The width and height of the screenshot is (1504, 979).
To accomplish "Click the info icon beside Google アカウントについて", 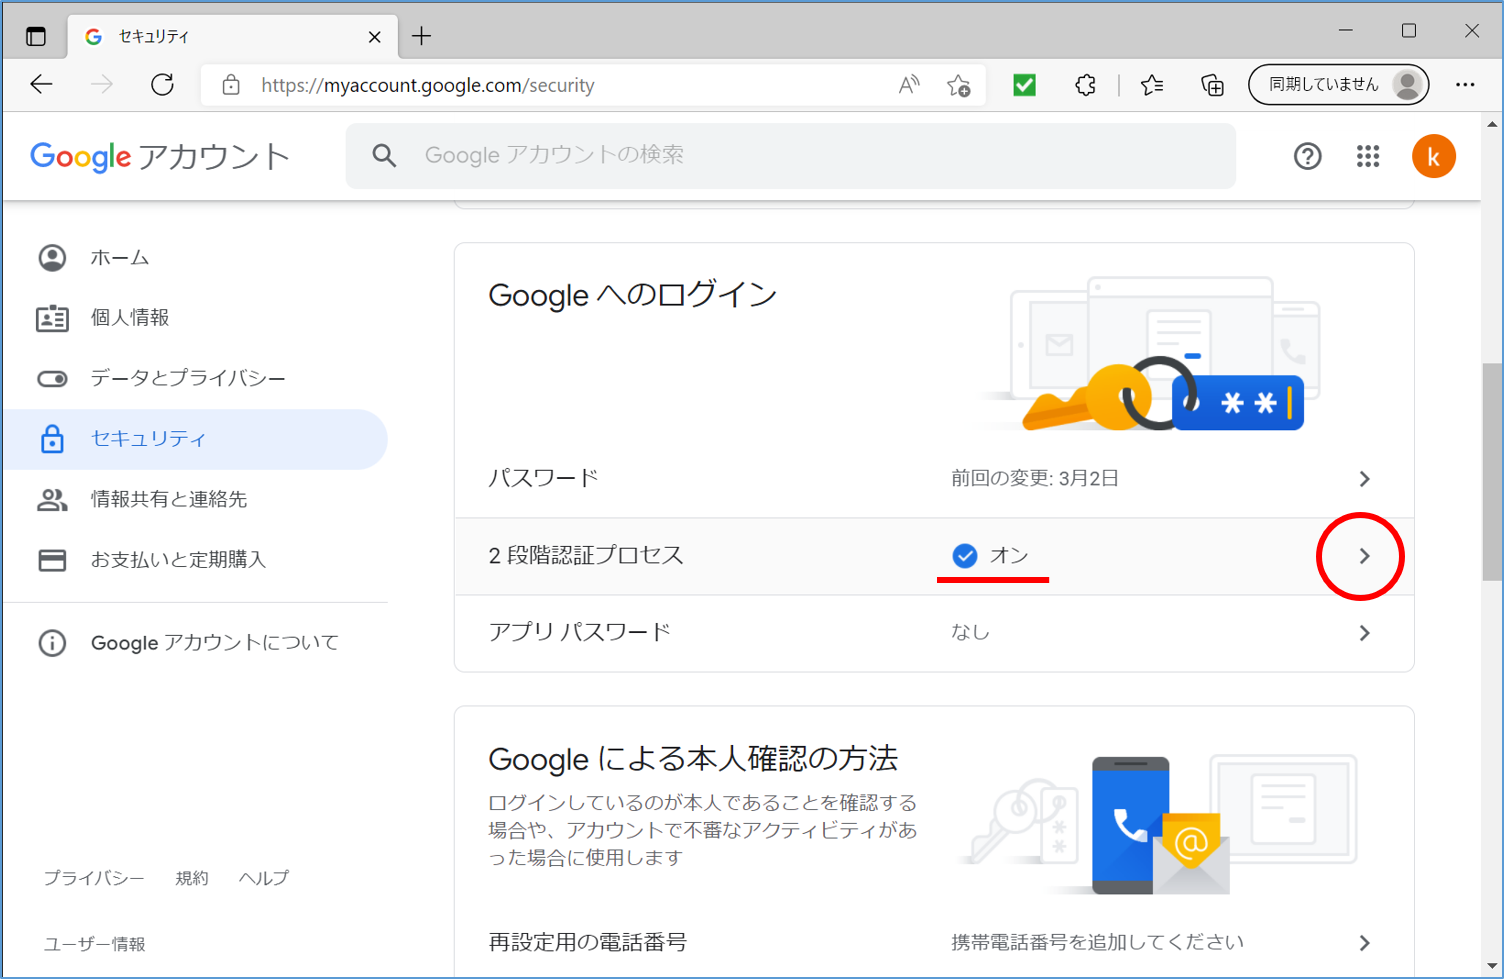I will (x=52, y=643).
